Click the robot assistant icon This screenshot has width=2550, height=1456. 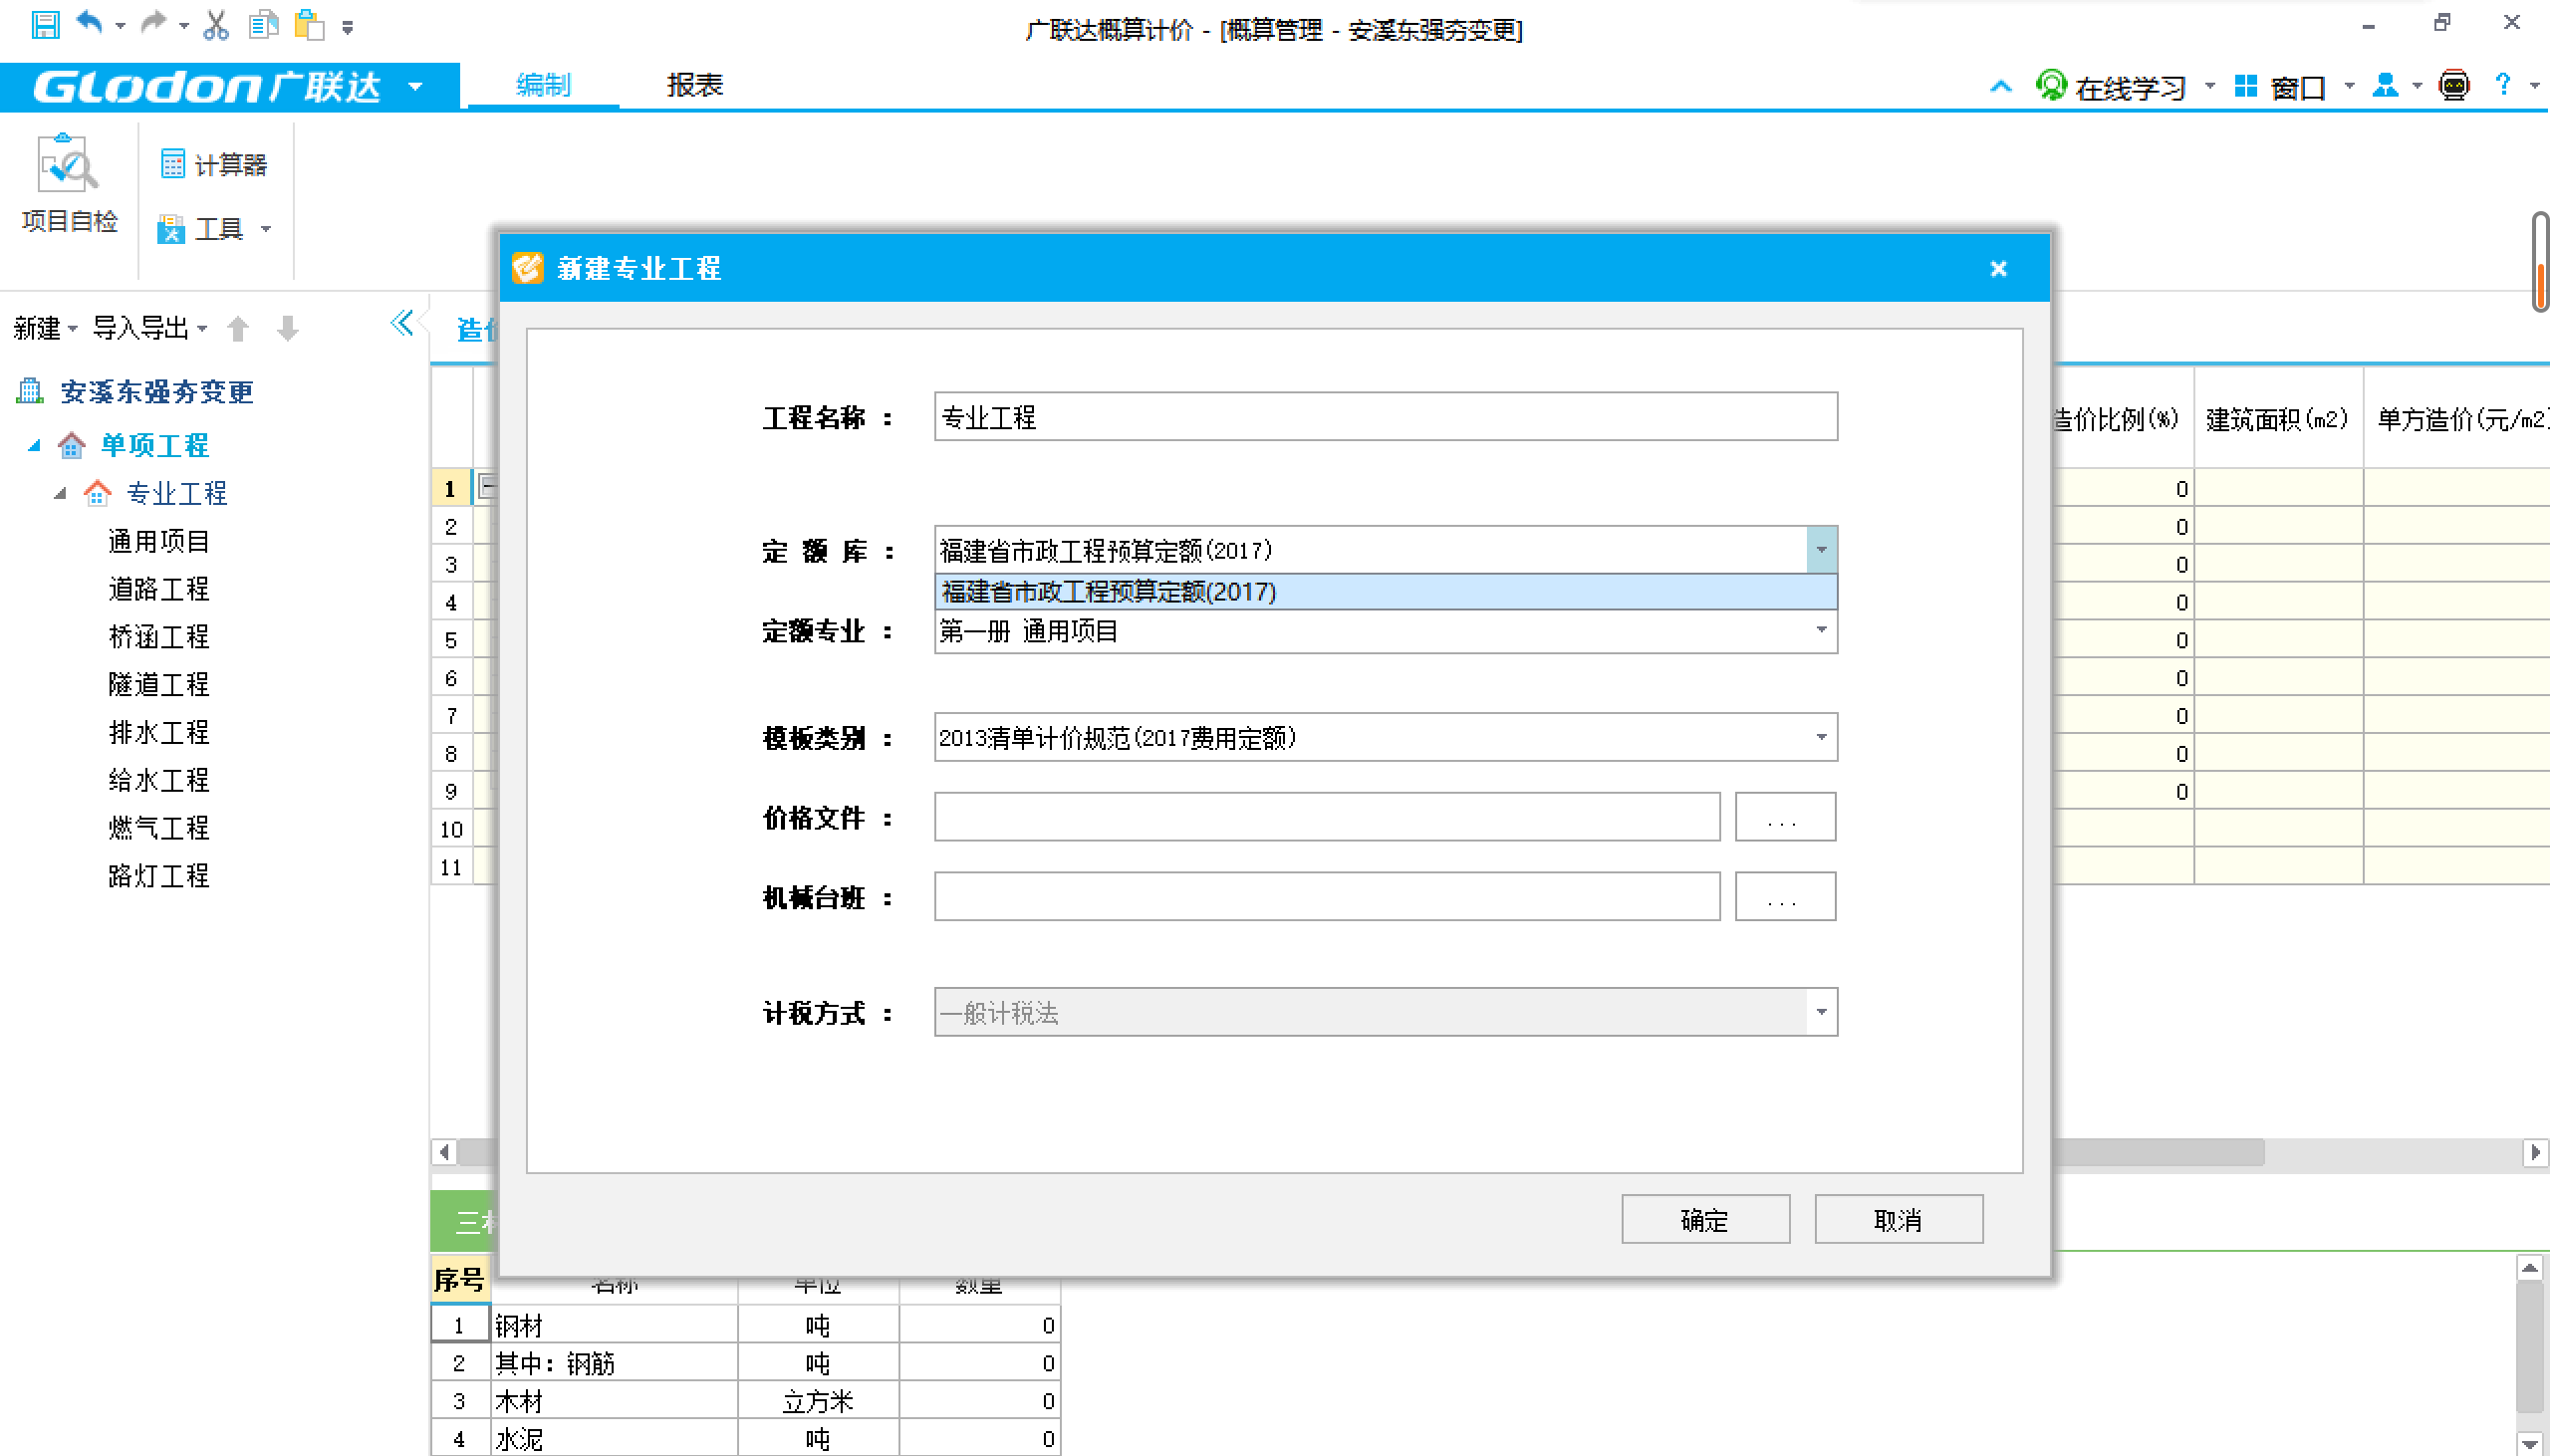(x=2454, y=86)
